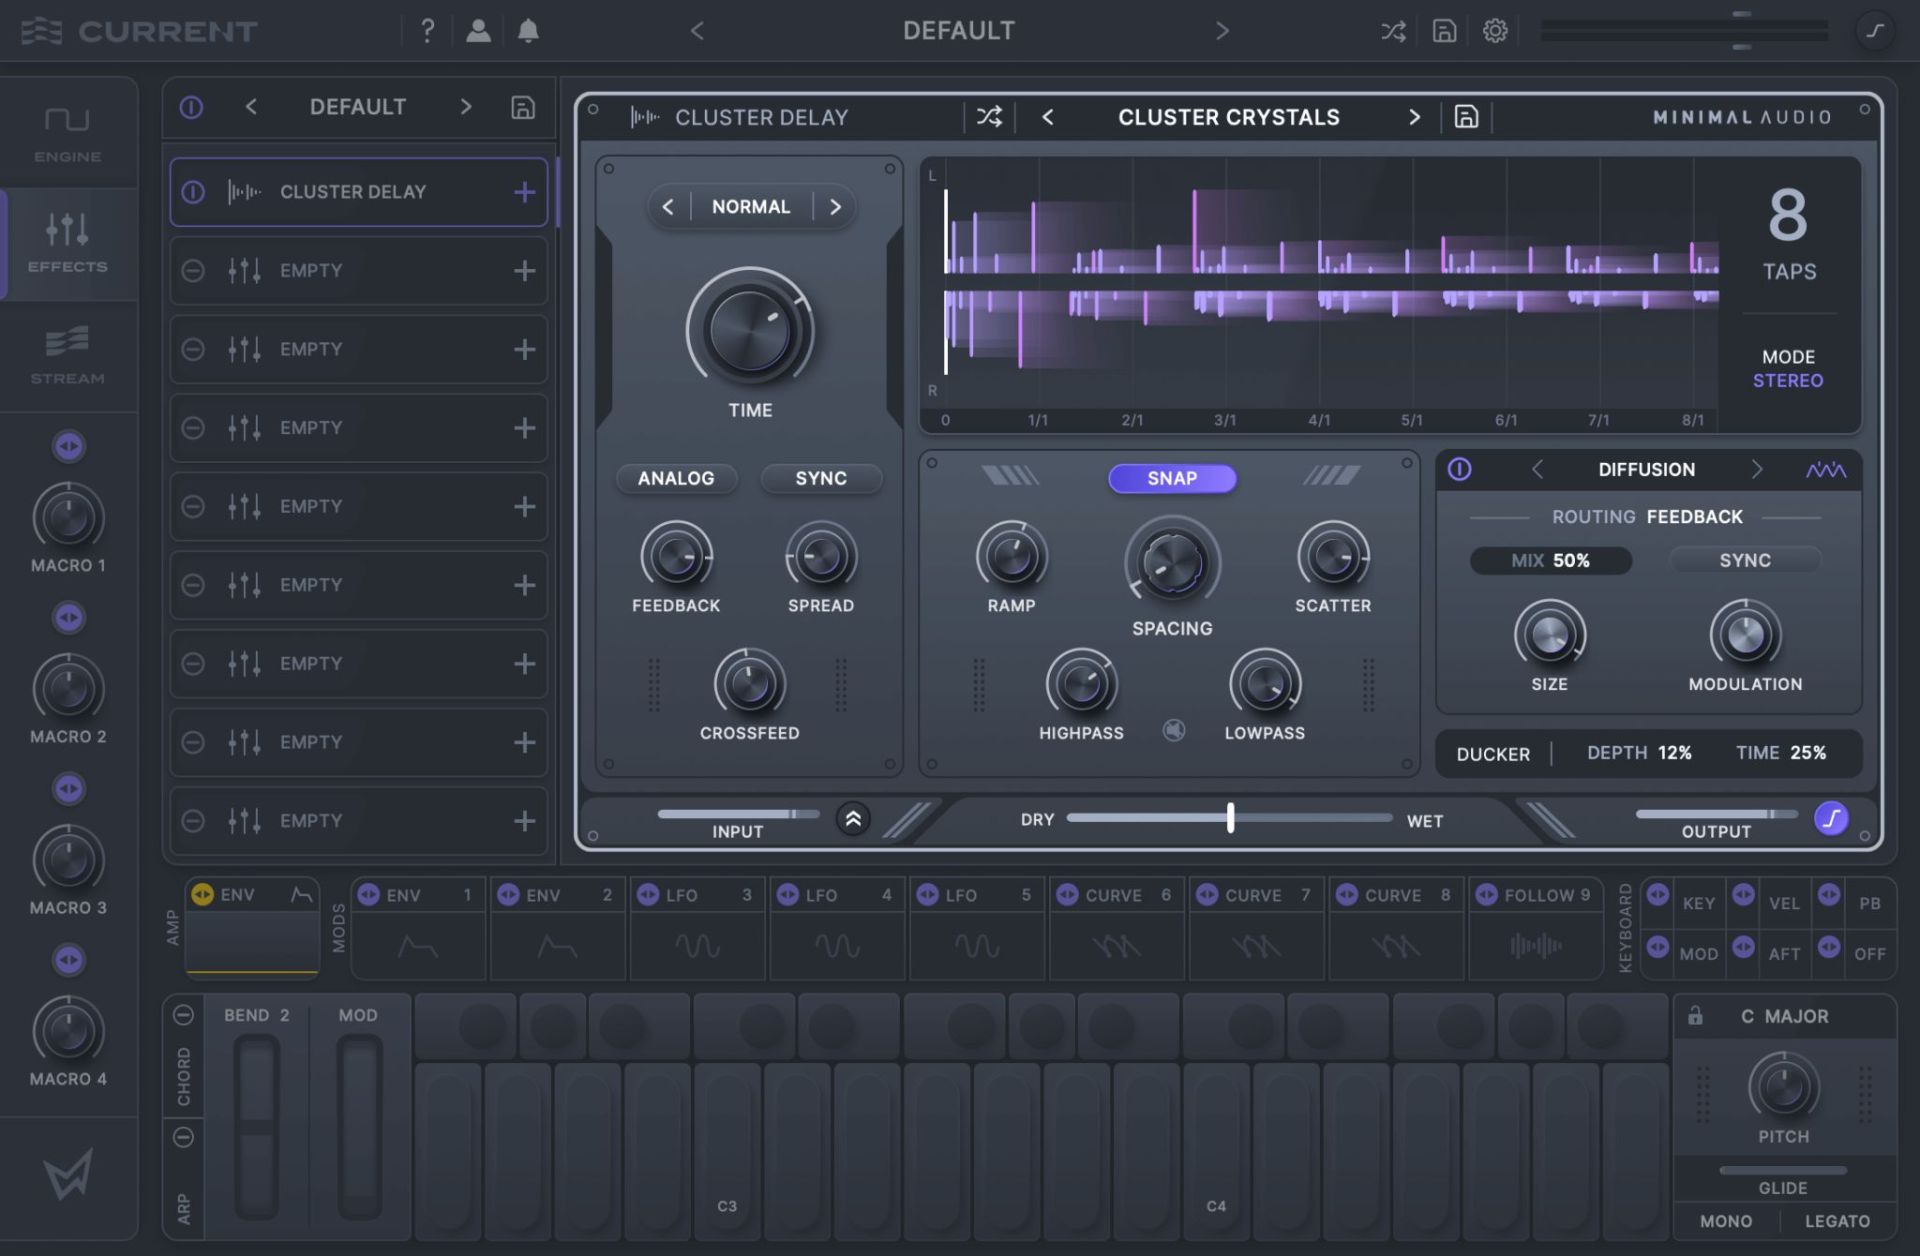Click the diffusion waveform icon
1920x1256 pixels.
coord(1826,470)
